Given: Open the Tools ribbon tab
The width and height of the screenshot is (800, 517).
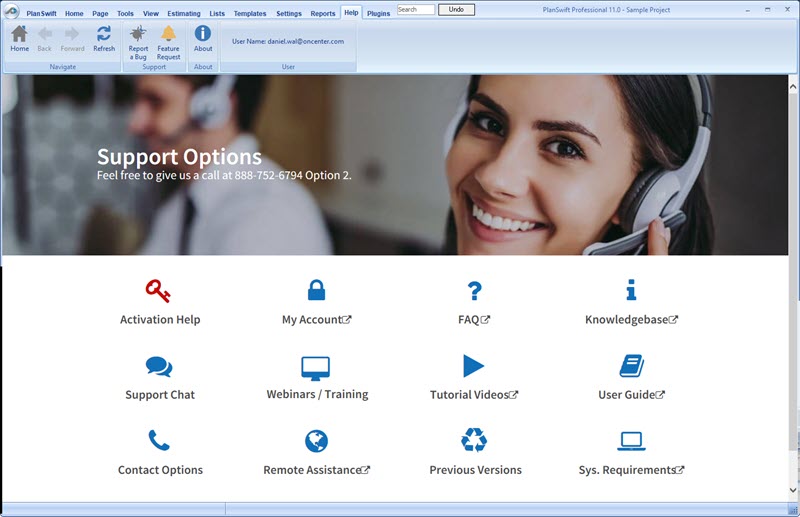Looking at the screenshot, I should 125,14.
